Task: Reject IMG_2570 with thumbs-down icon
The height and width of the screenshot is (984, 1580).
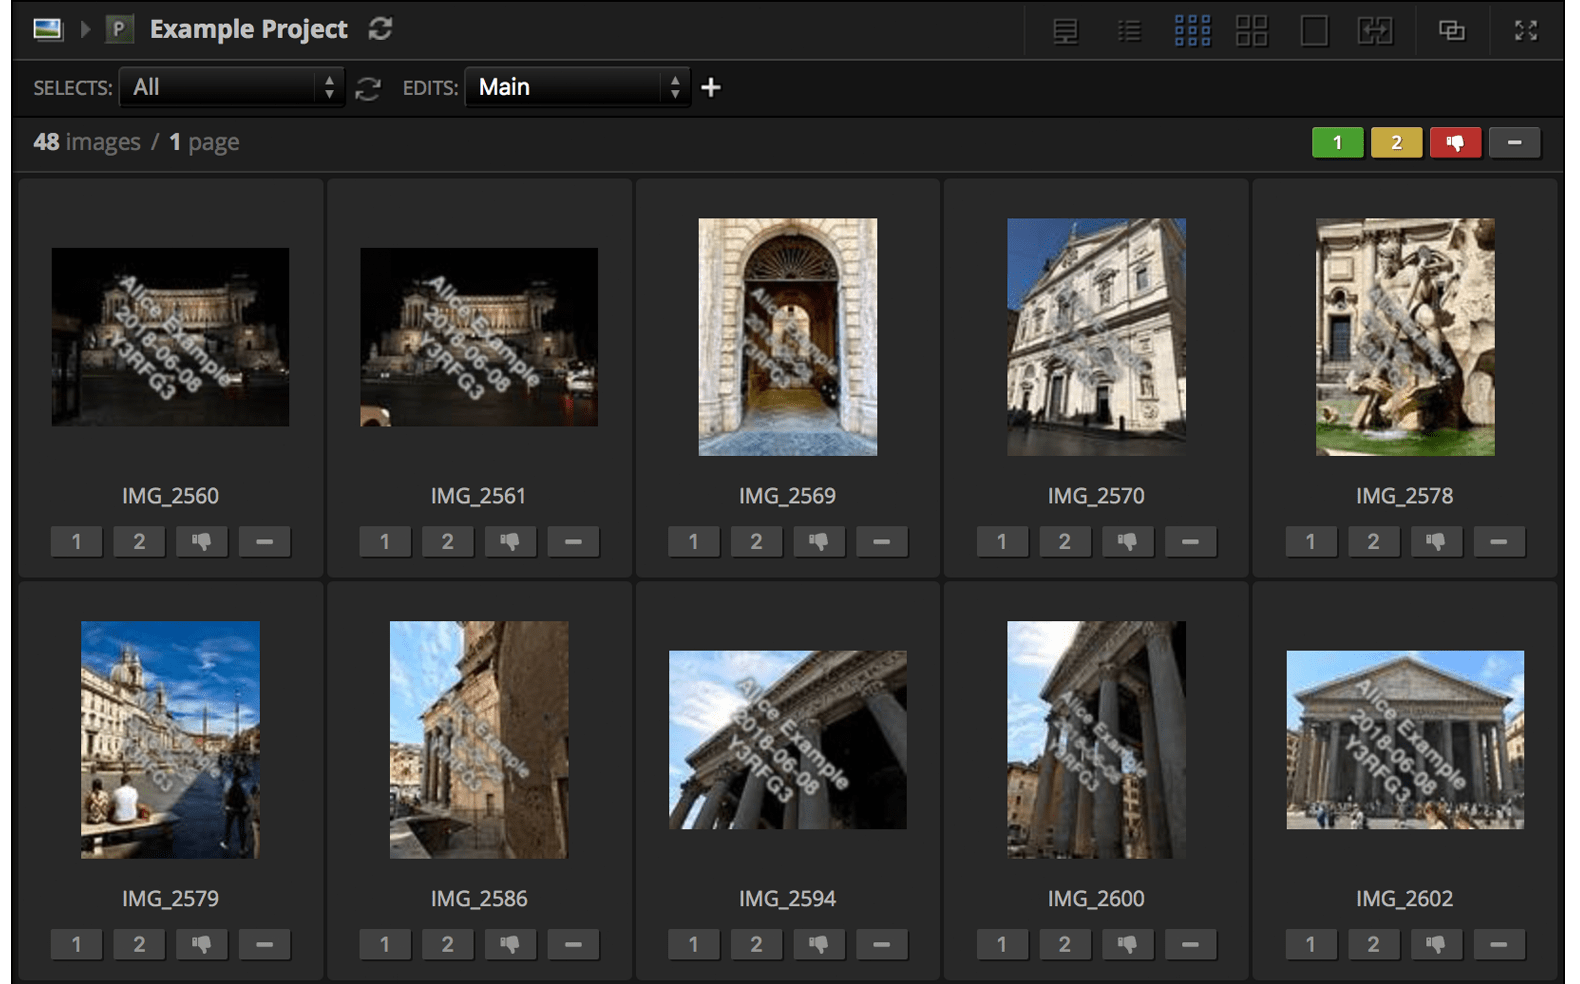Action: pos(1127,542)
